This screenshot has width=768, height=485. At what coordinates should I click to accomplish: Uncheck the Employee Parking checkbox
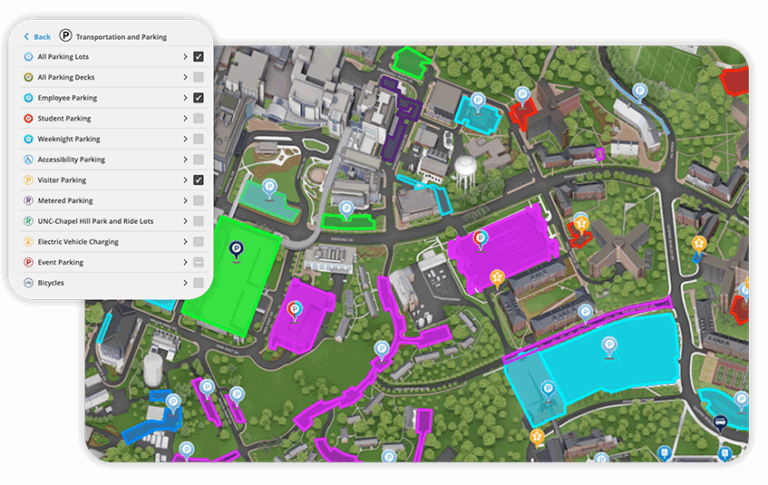[x=198, y=97]
